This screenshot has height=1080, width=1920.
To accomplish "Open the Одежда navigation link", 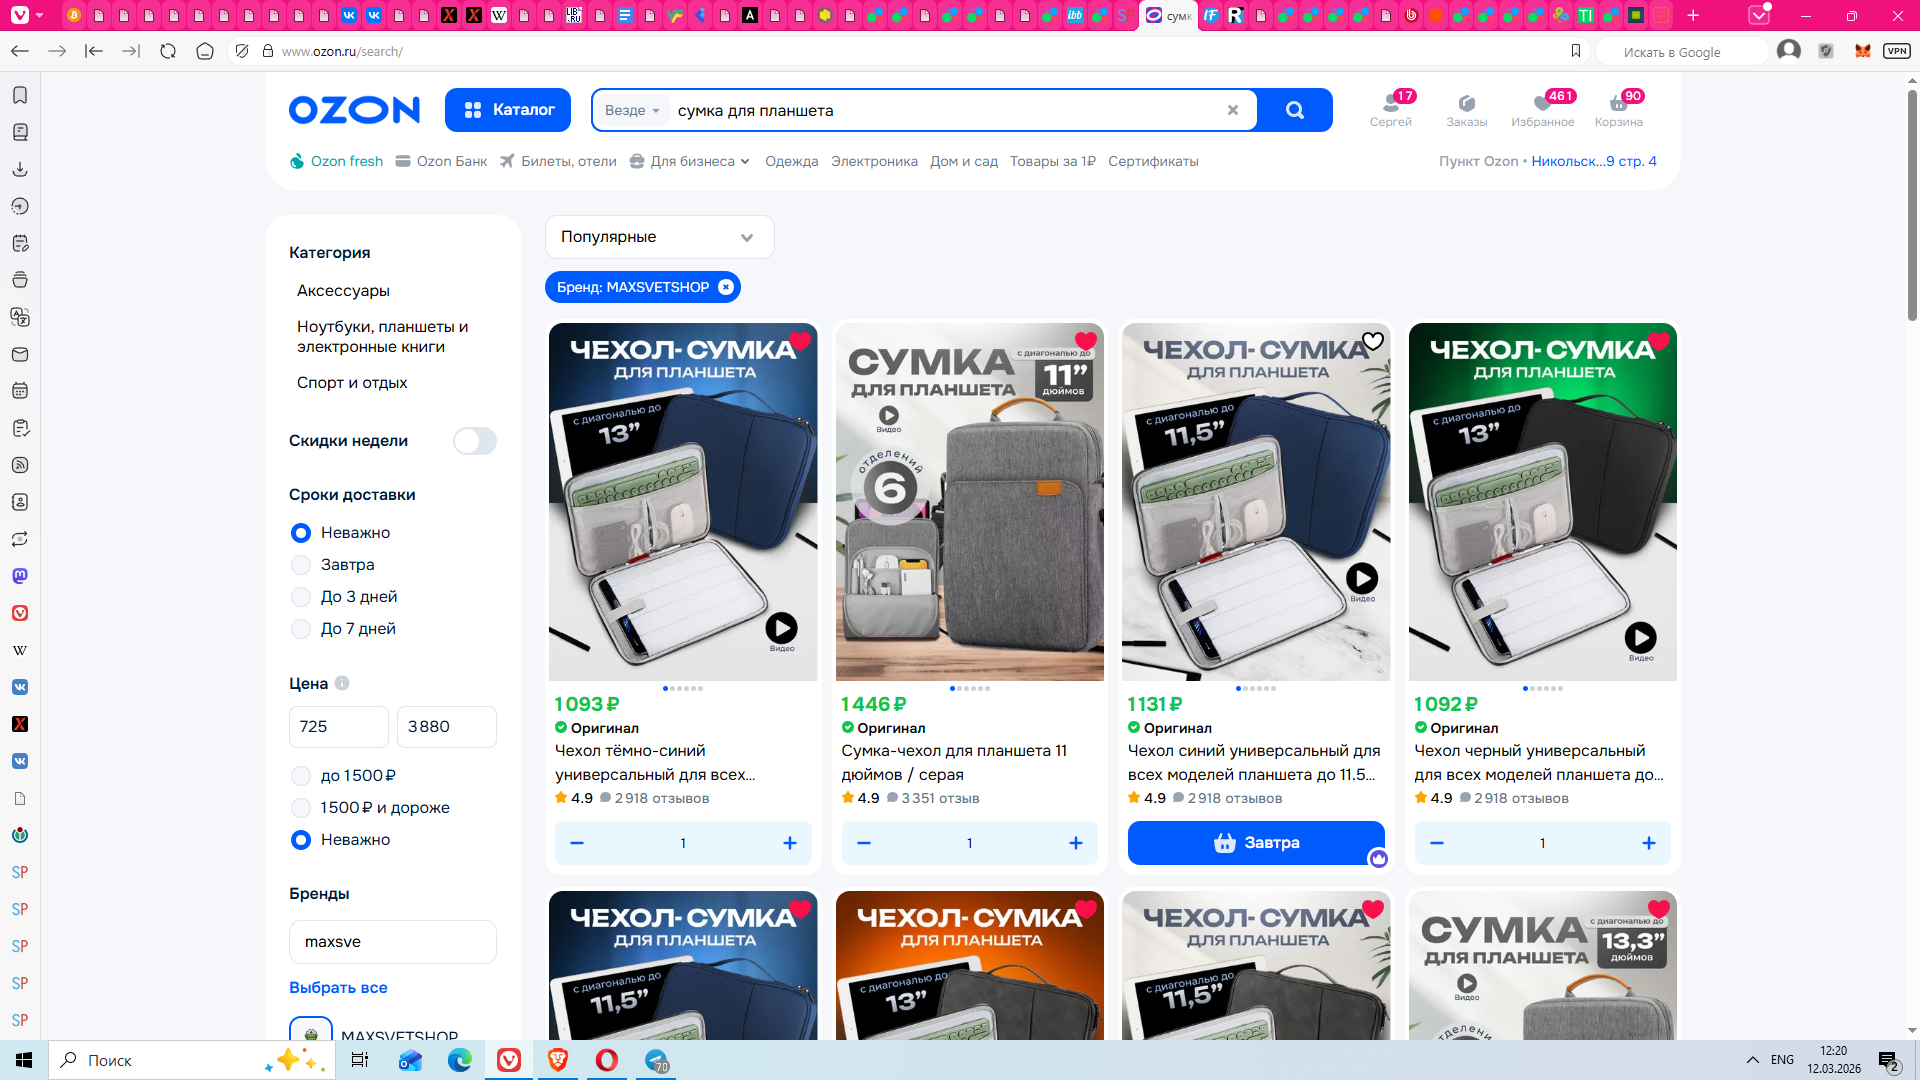I will (791, 161).
